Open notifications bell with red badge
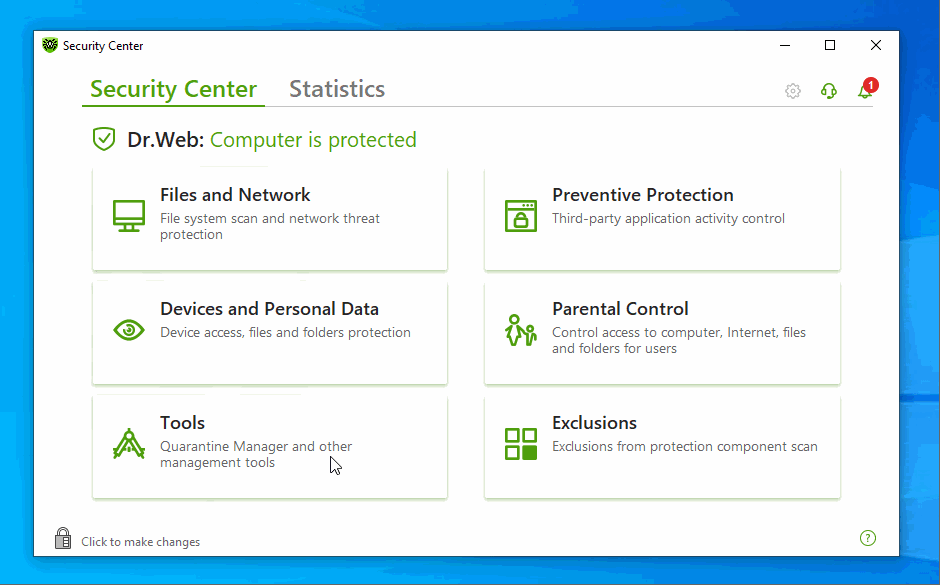Viewport: 940px width, 585px height. [x=865, y=91]
